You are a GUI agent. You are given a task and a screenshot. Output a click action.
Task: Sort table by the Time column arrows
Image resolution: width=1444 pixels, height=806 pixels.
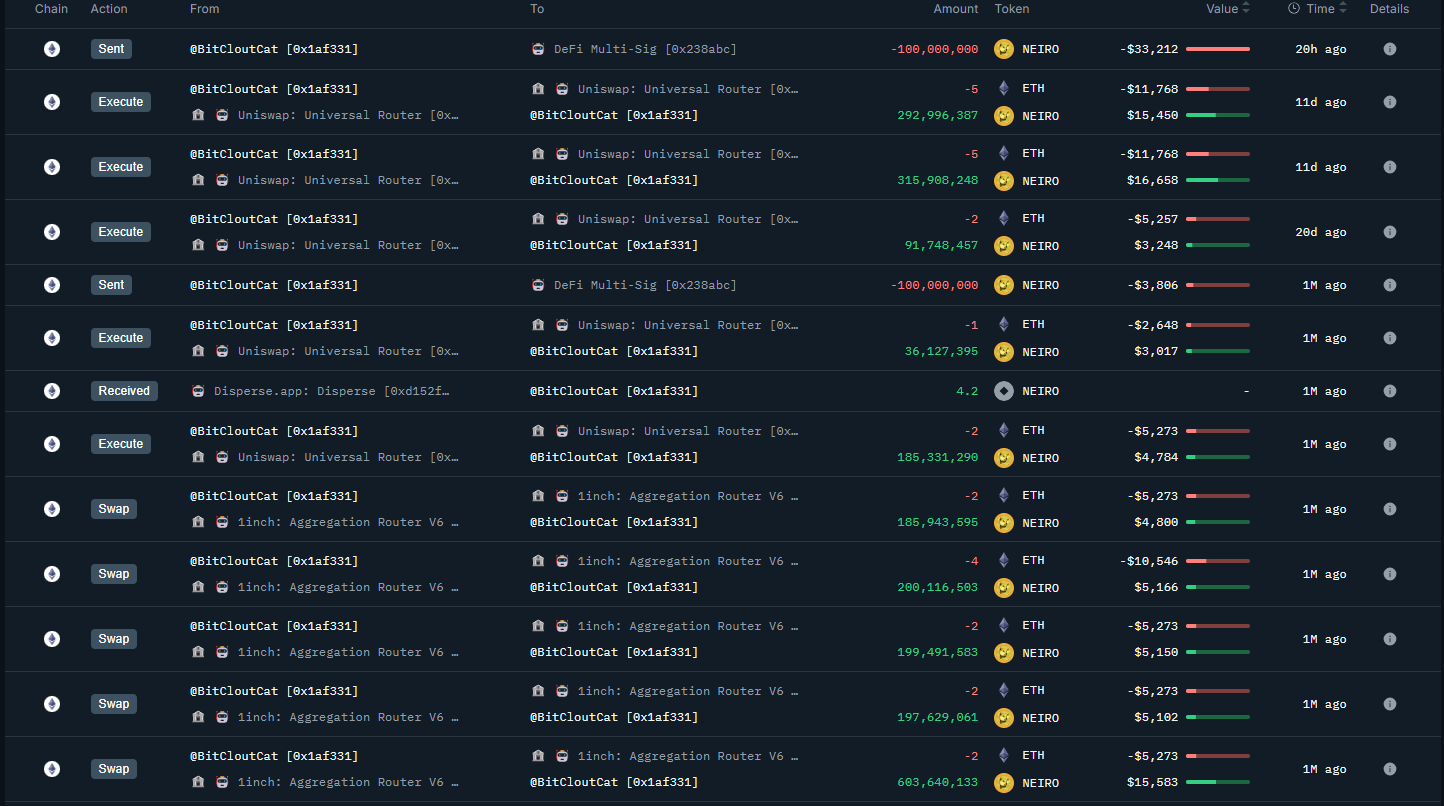click(1343, 9)
